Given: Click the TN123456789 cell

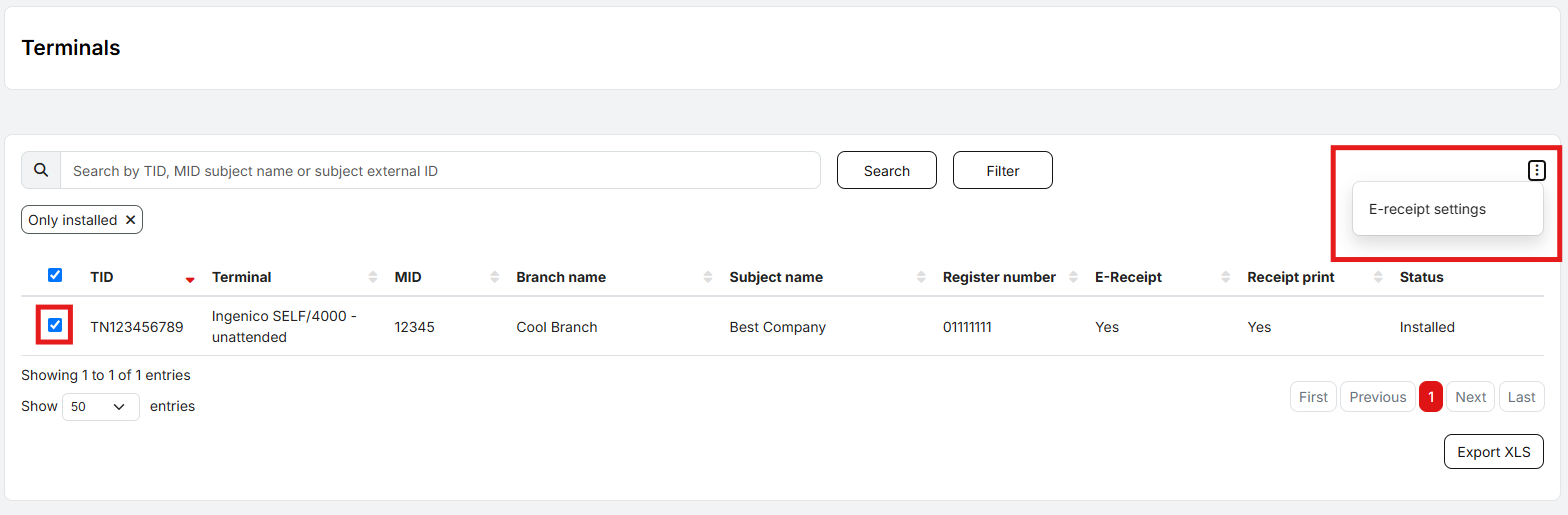Looking at the screenshot, I should (137, 327).
